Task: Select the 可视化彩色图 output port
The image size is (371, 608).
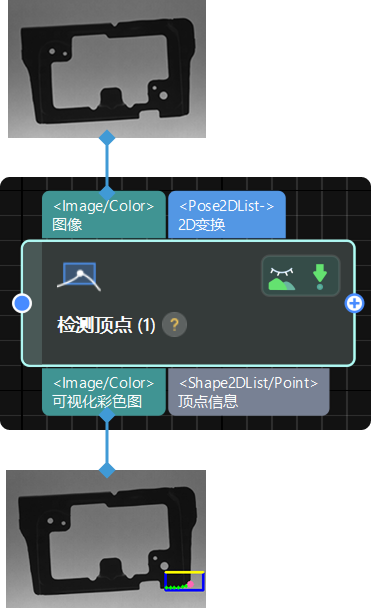Action: click(104, 392)
